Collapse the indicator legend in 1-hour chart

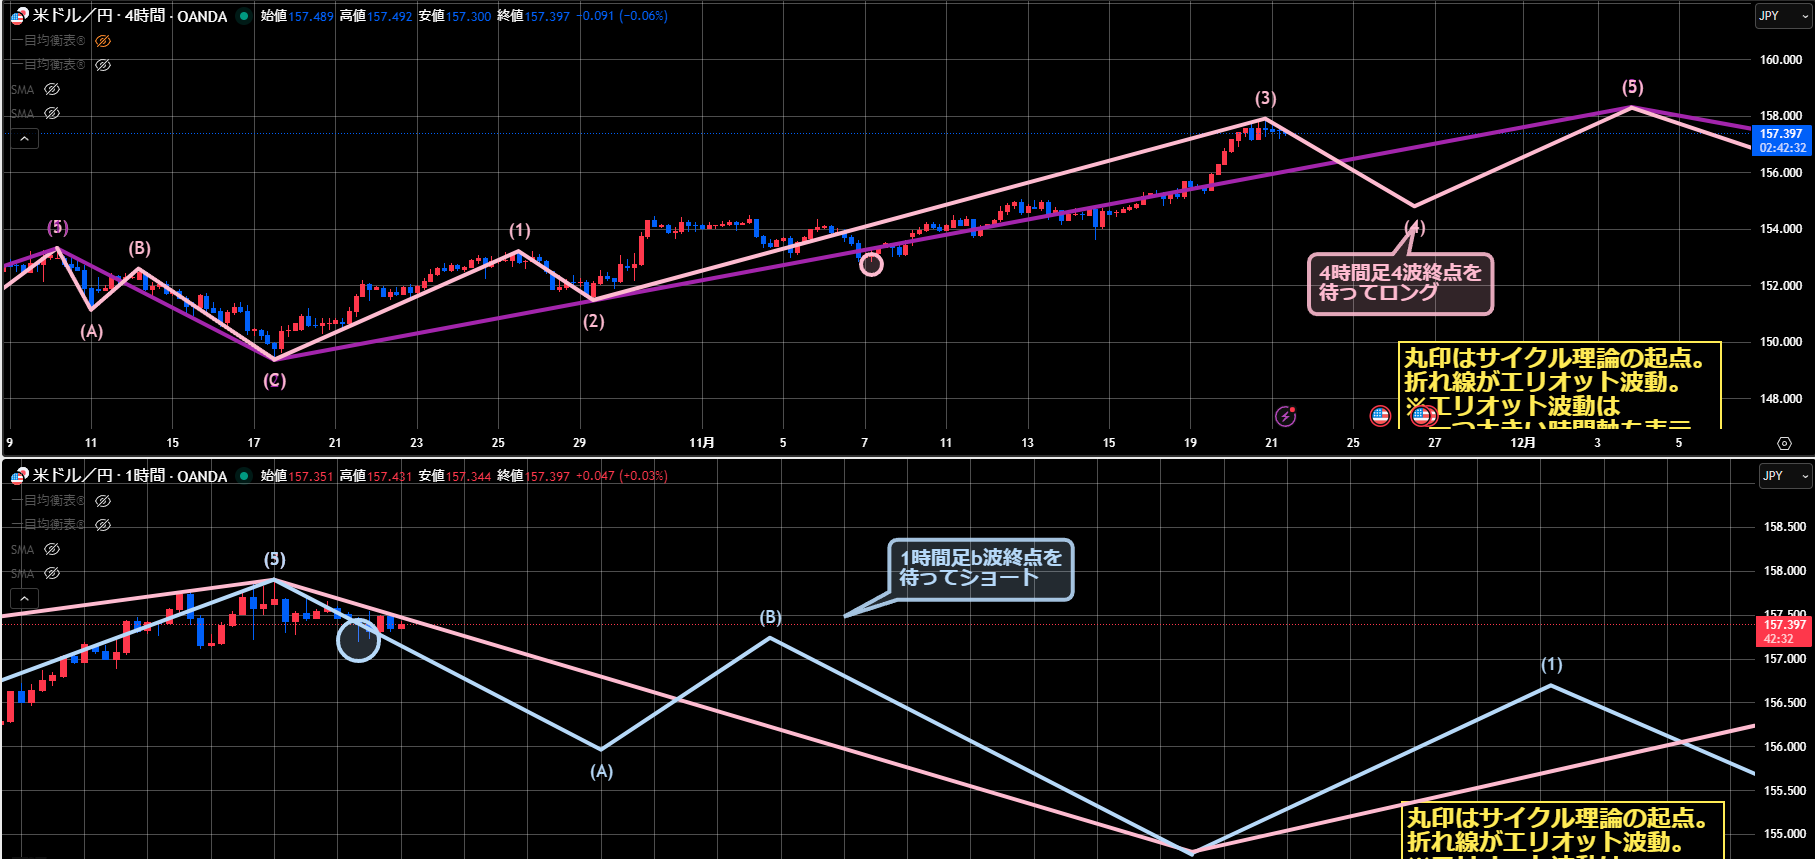click(x=24, y=598)
